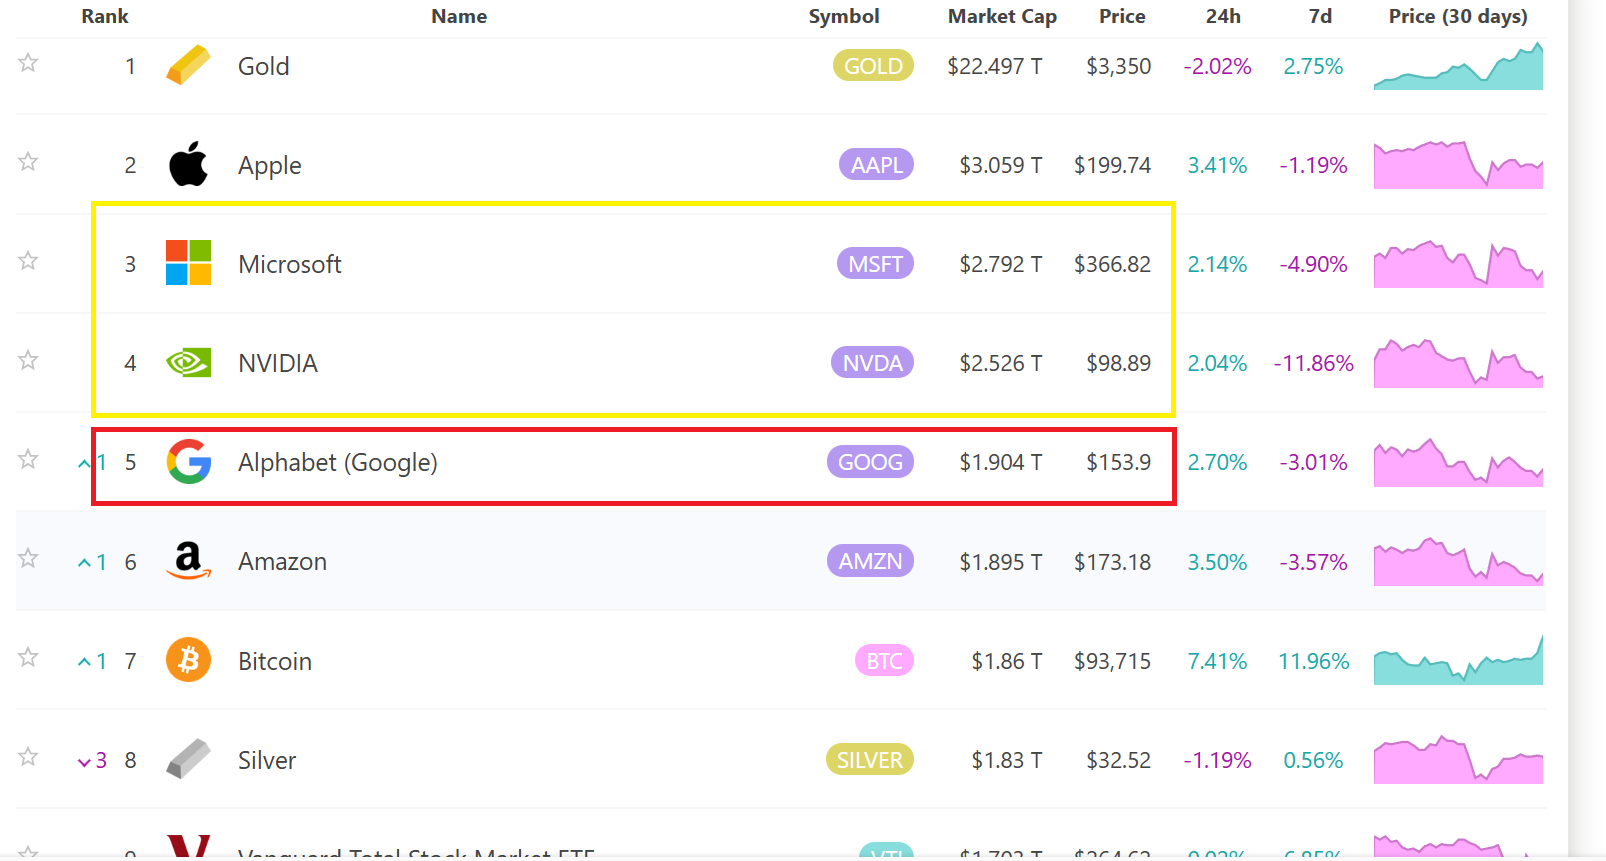Click Microsoft market cap $2.792 T
1606x861 pixels.
[1000, 264]
